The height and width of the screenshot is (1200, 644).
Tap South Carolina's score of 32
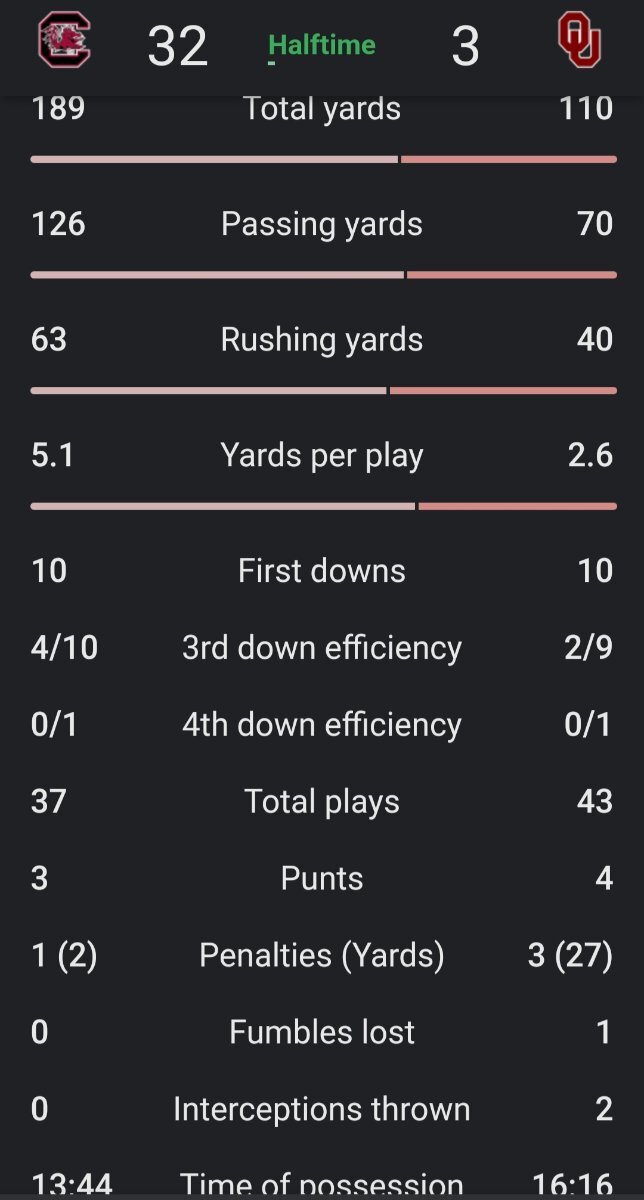click(178, 46)
